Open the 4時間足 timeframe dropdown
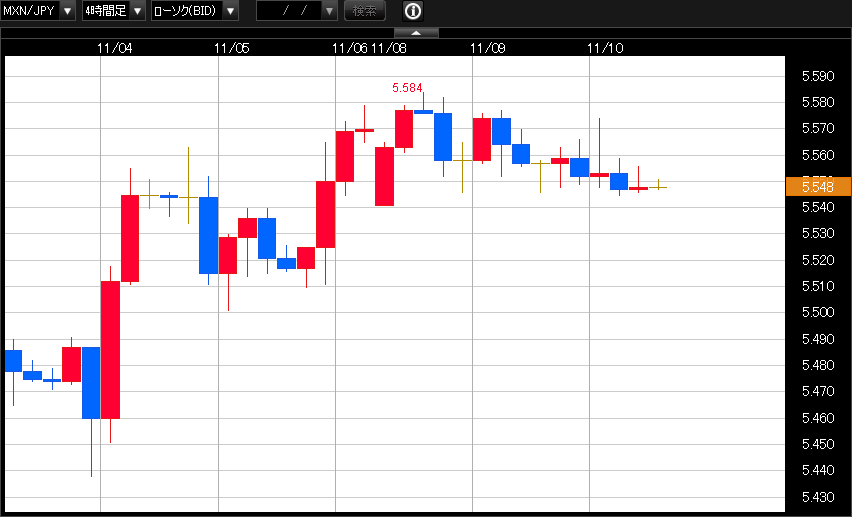This screenshot has height=517, width=852. pyautogui.click(x=114, y=11)
